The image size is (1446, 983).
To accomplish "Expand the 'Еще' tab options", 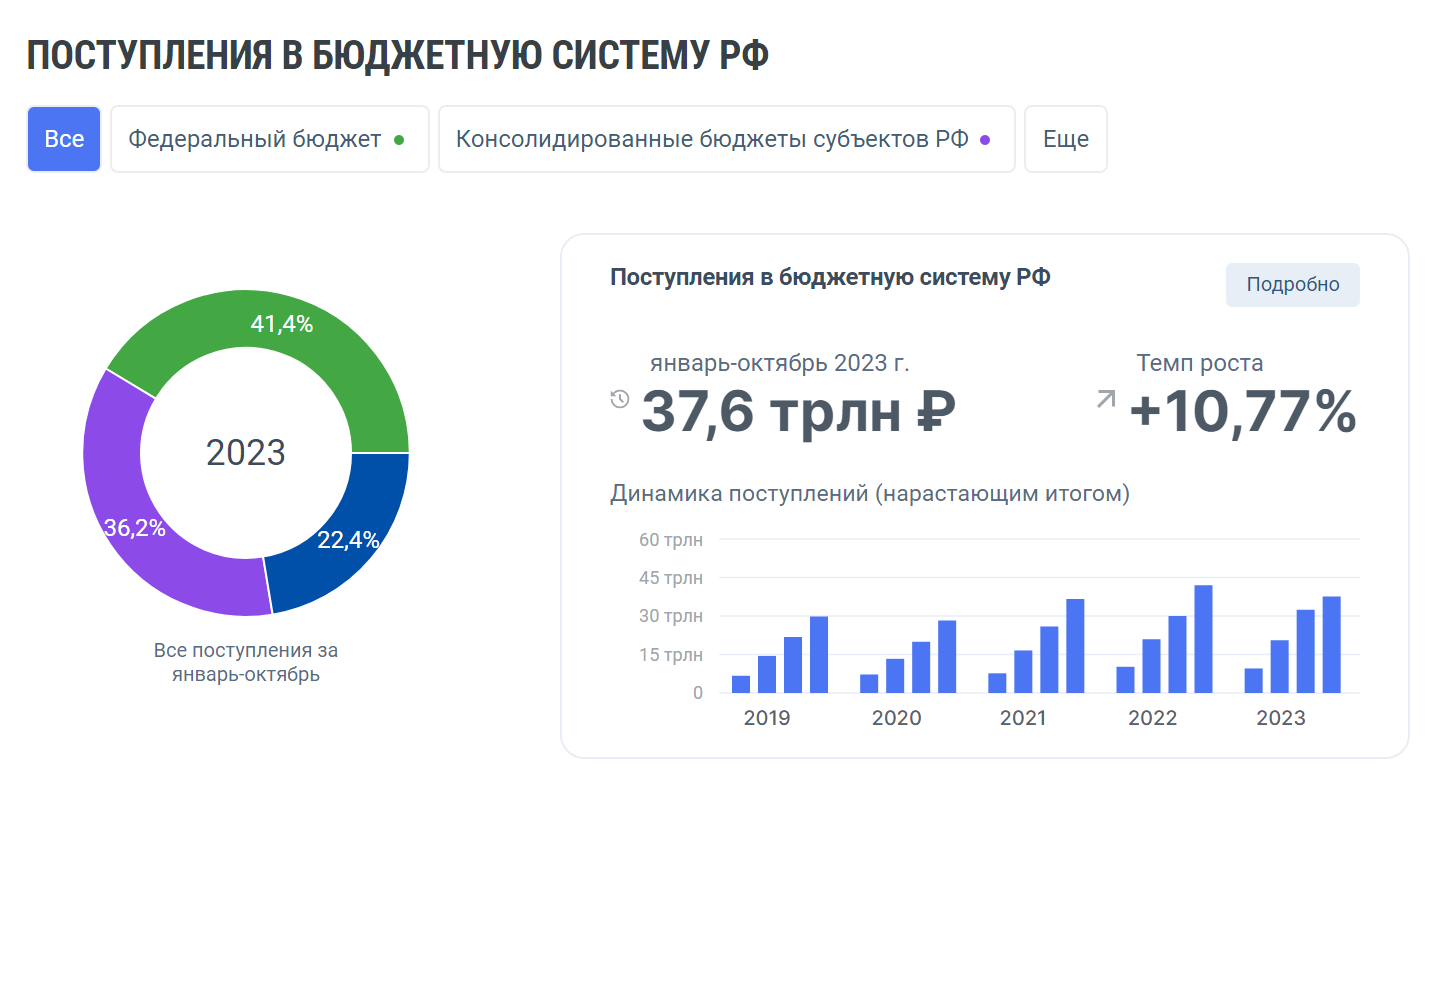I will (x=1066, y=139).
